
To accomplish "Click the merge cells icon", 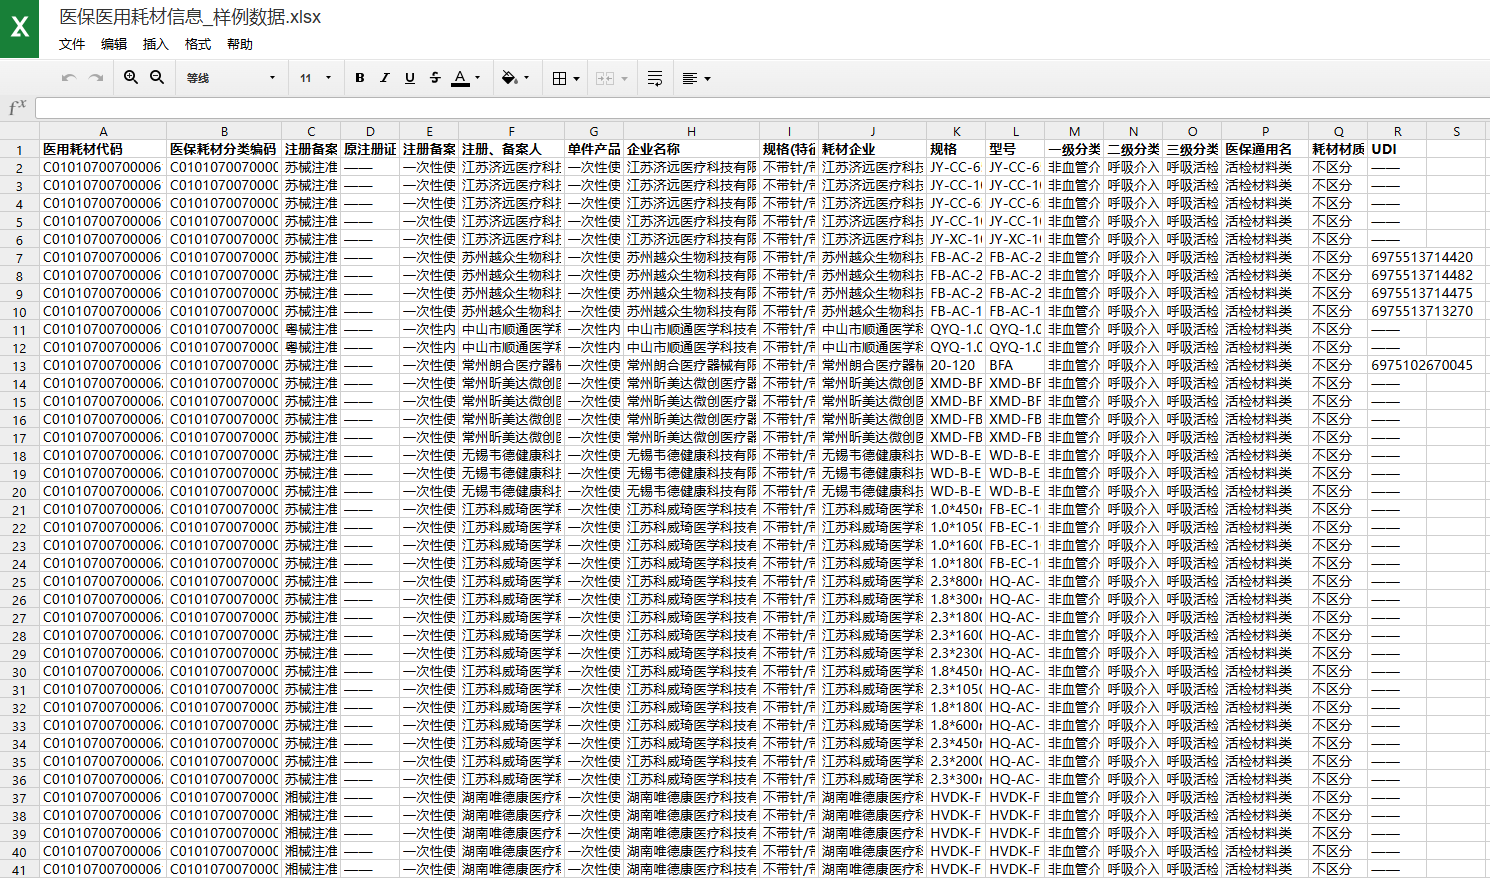I will (x=605, y=78).
